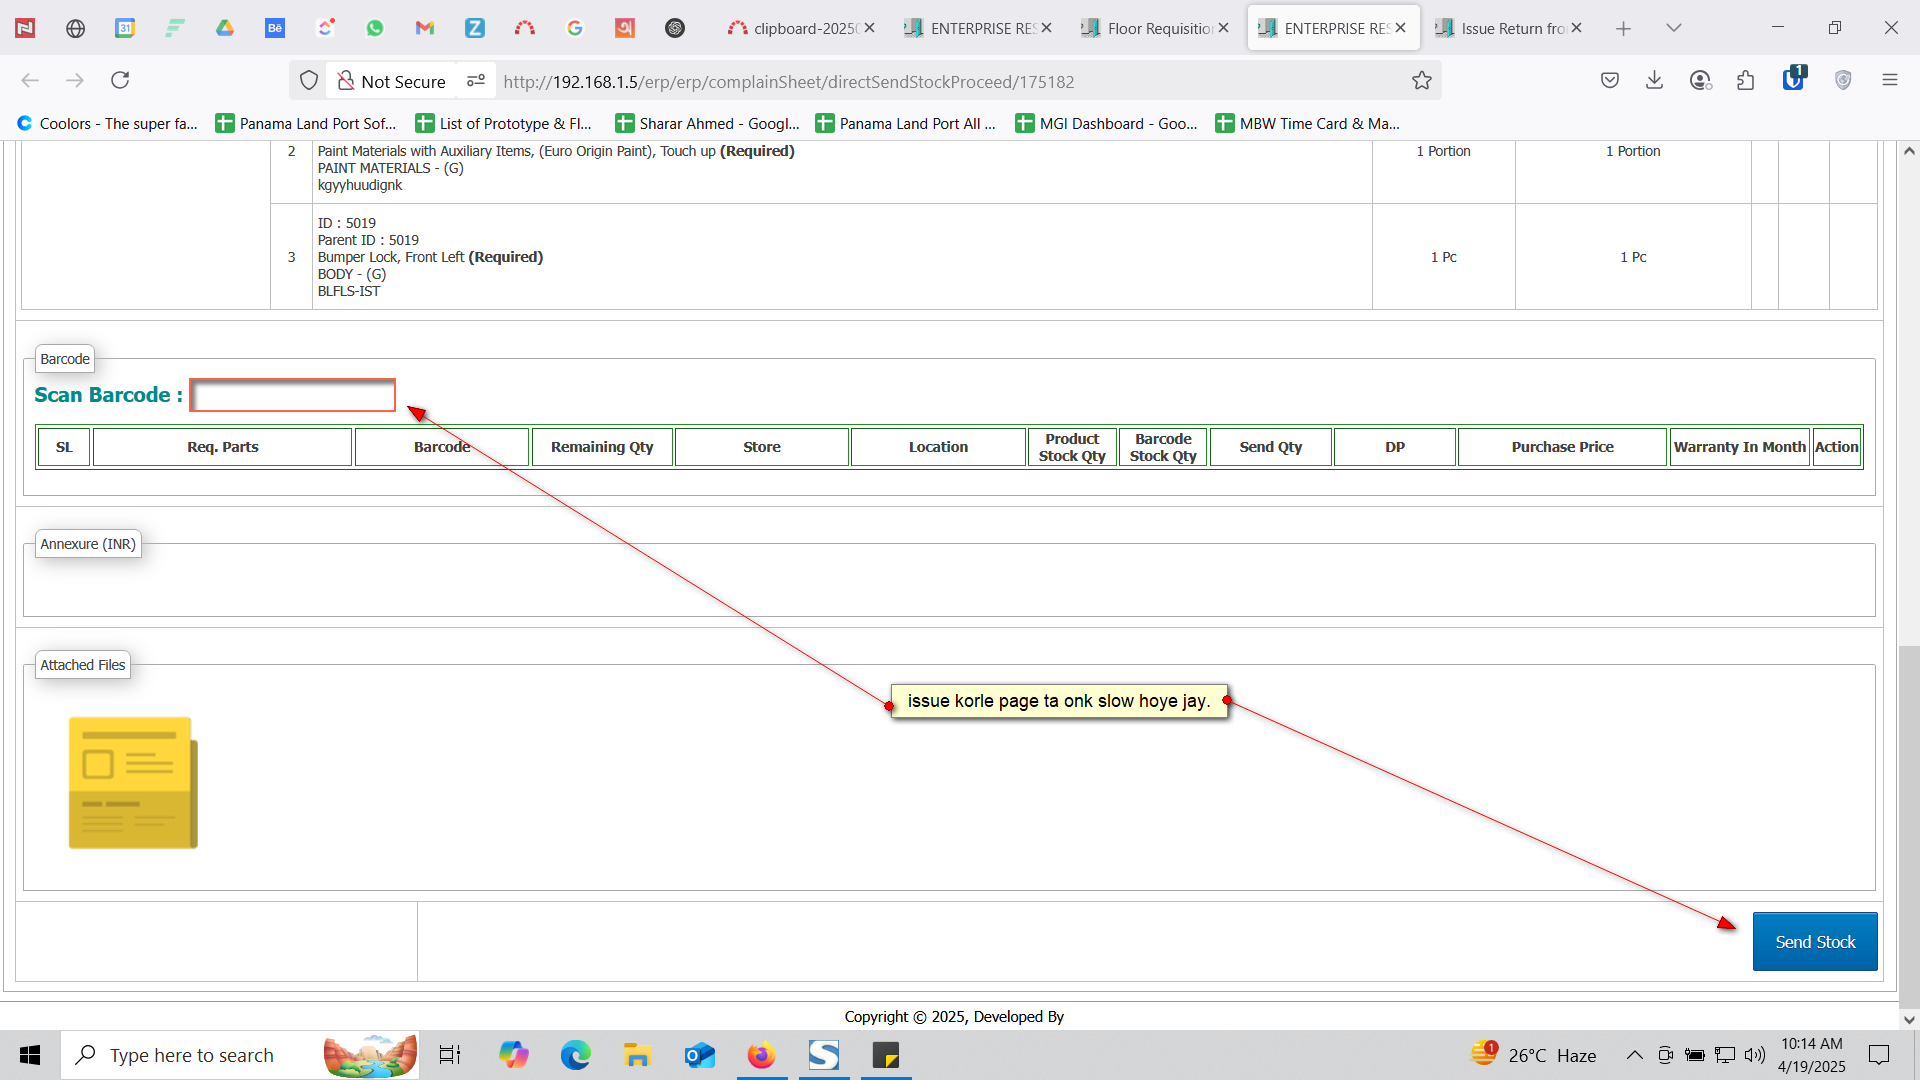
Task: Click the reload page icon
Action: tap(120, 81)
